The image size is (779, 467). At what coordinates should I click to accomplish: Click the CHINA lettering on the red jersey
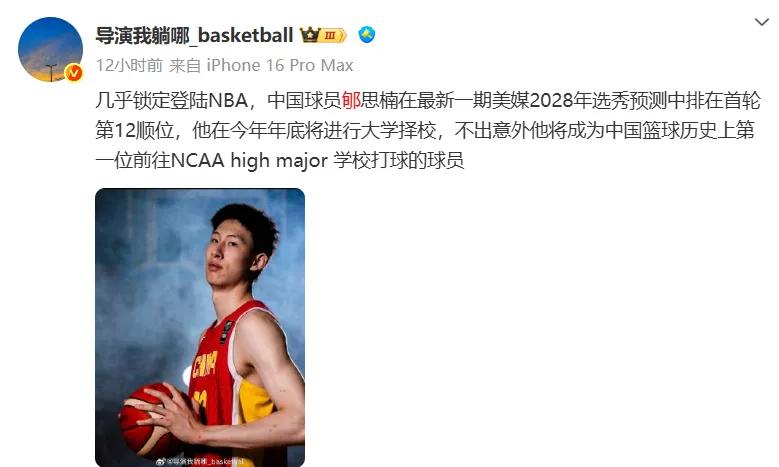point(204,365)
